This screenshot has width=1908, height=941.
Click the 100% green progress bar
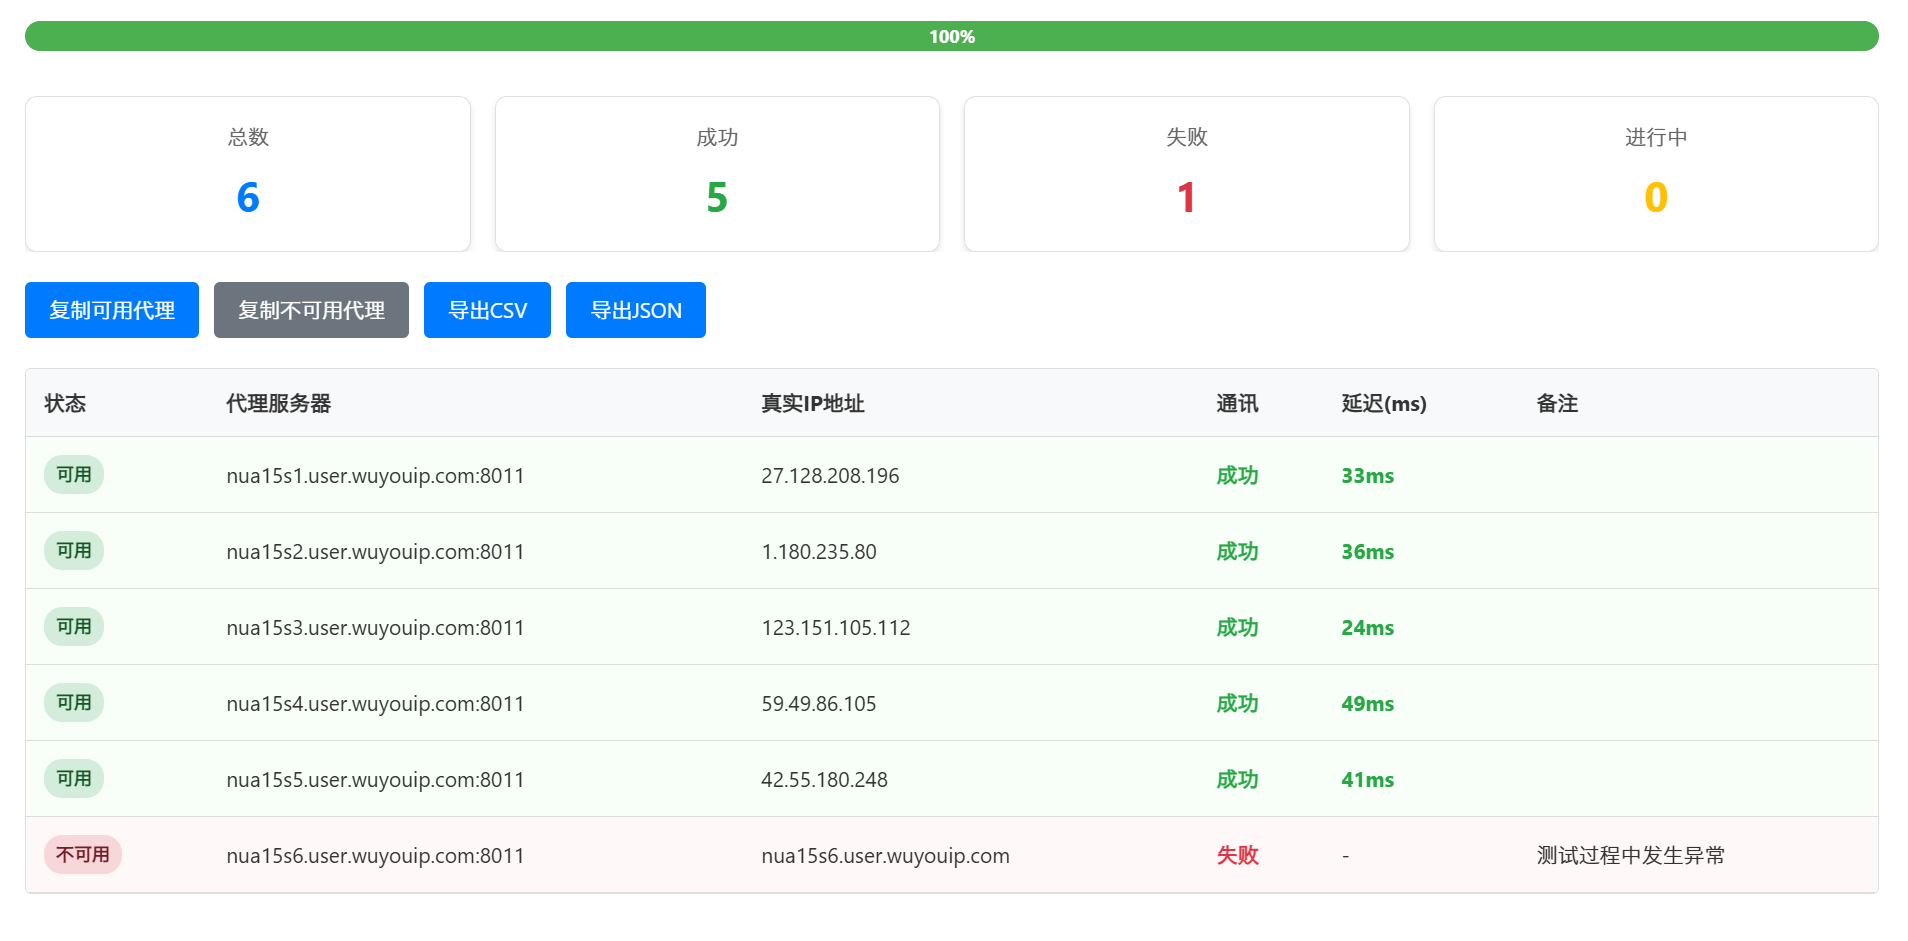click(951, 36)
